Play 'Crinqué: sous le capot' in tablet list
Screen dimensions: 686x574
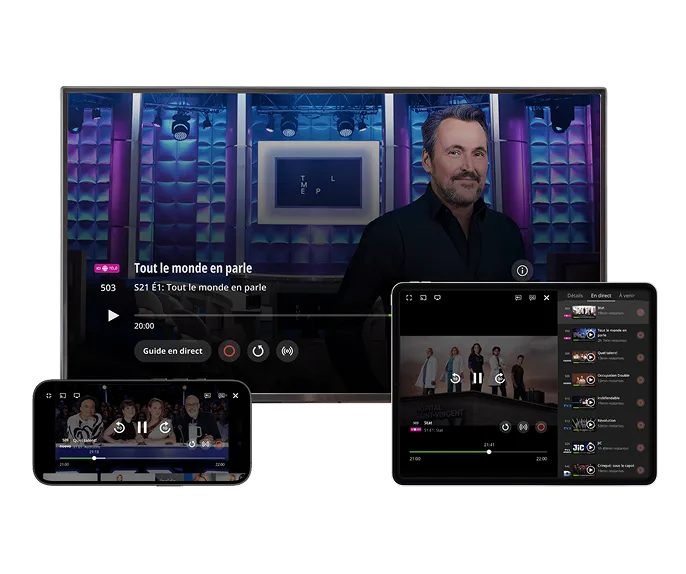click(x=590, y=470)
